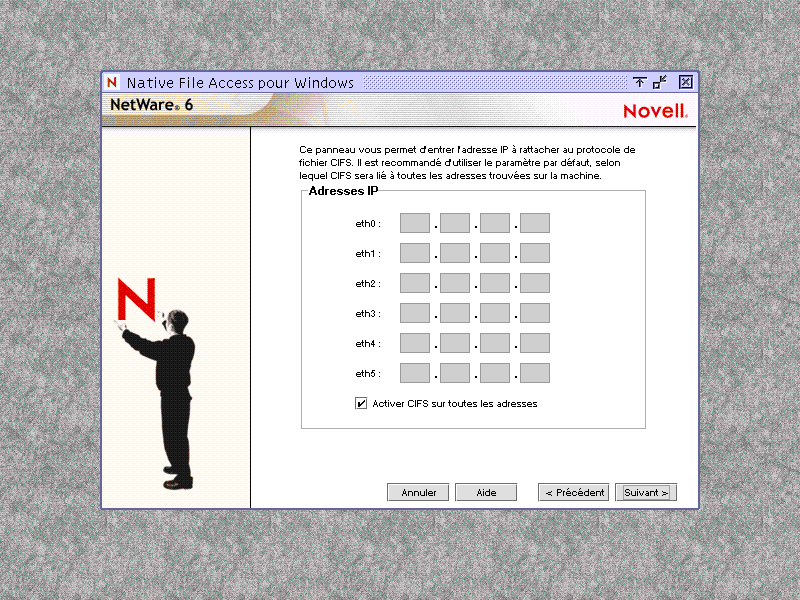
Task: Click the window title Native File Access pour Windows
Action: click(x=240, y=83)
